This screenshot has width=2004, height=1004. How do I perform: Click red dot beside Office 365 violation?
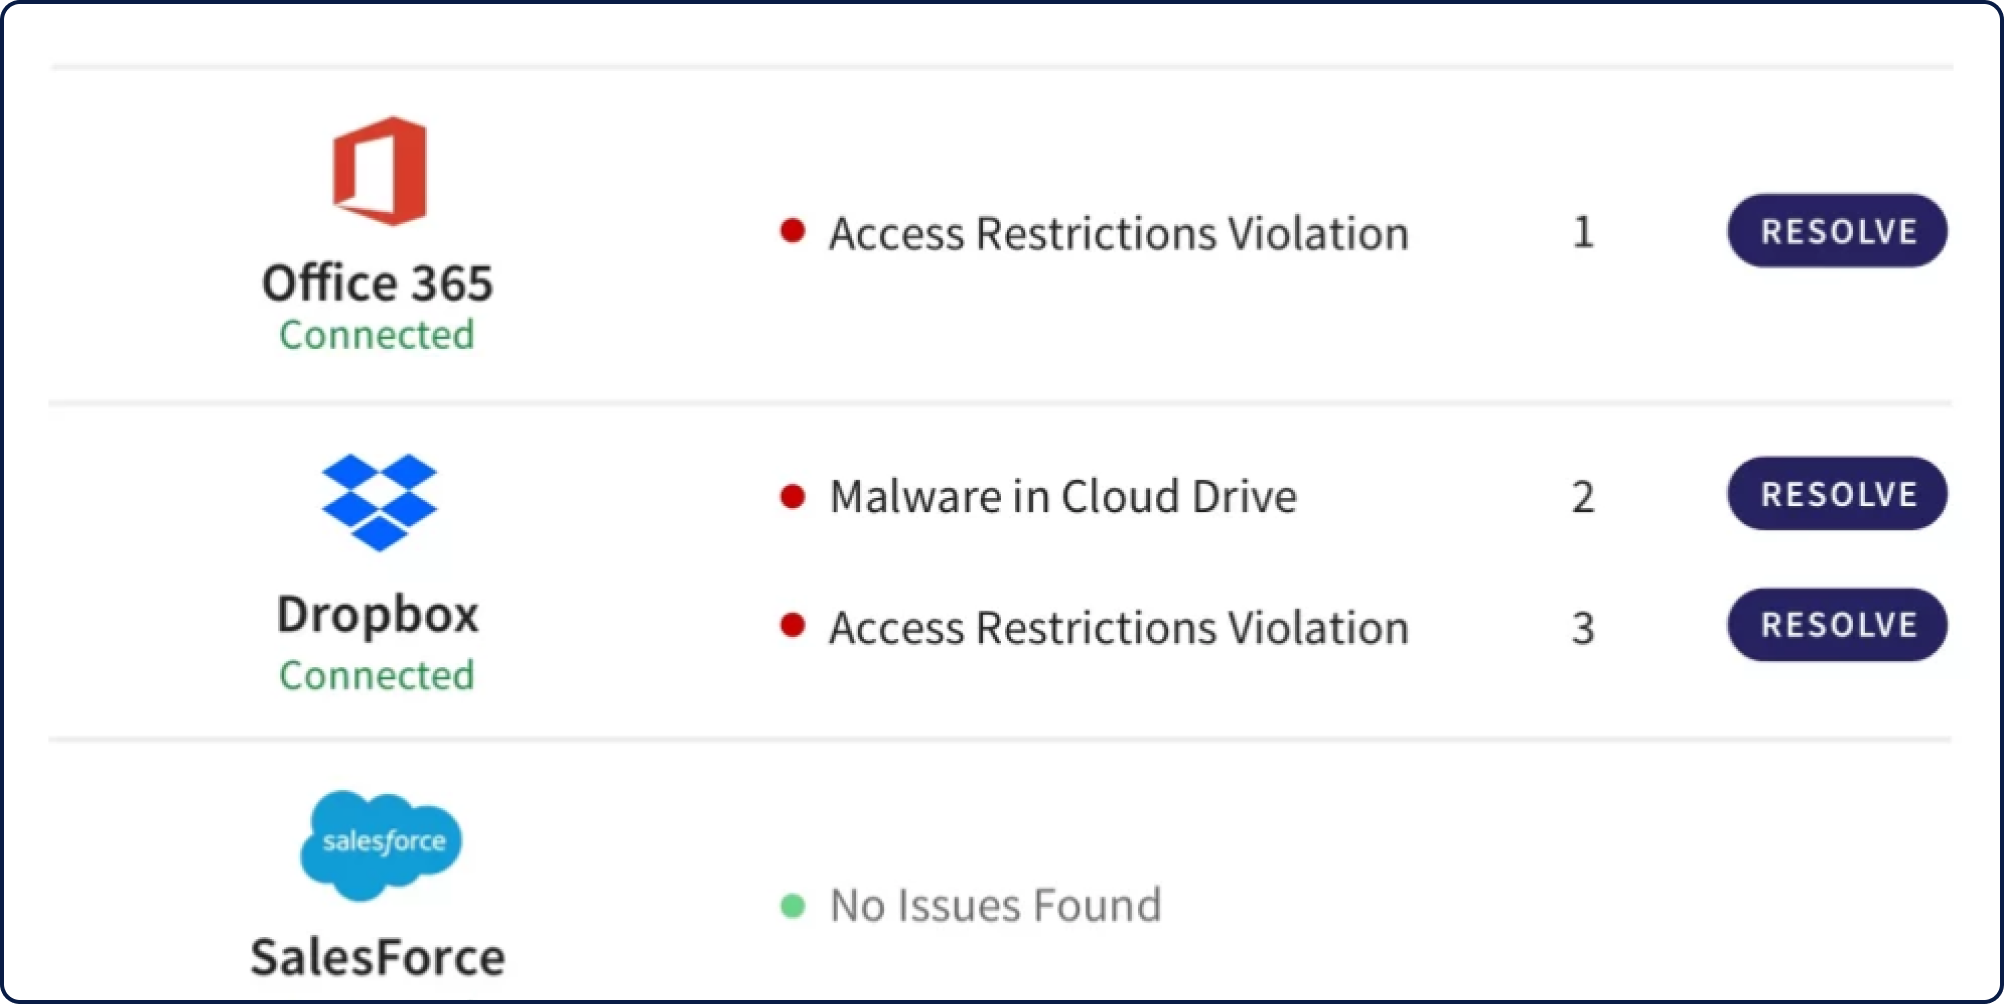coord(793,232)
